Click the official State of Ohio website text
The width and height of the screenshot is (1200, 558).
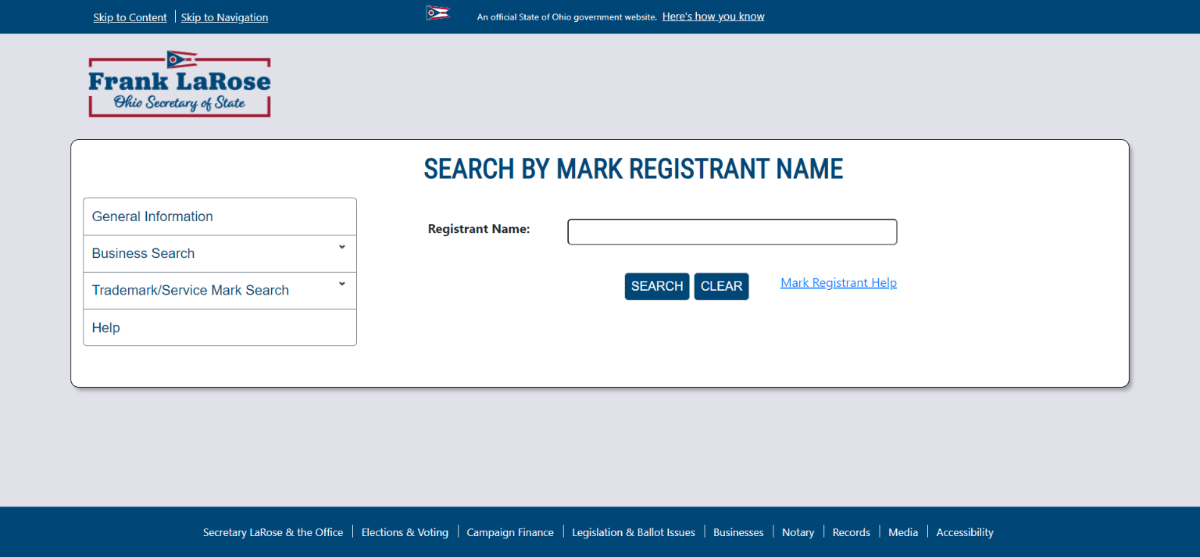point(567,17)
